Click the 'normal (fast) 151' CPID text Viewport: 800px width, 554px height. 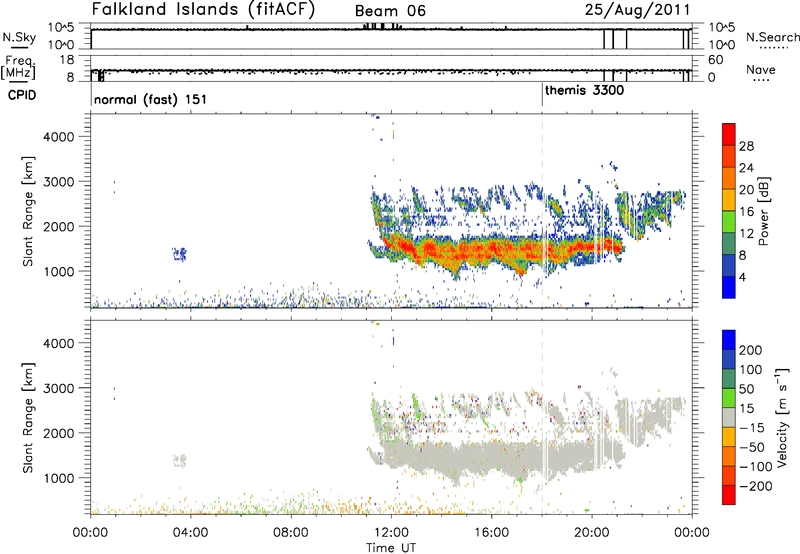[x=151, y=99]
